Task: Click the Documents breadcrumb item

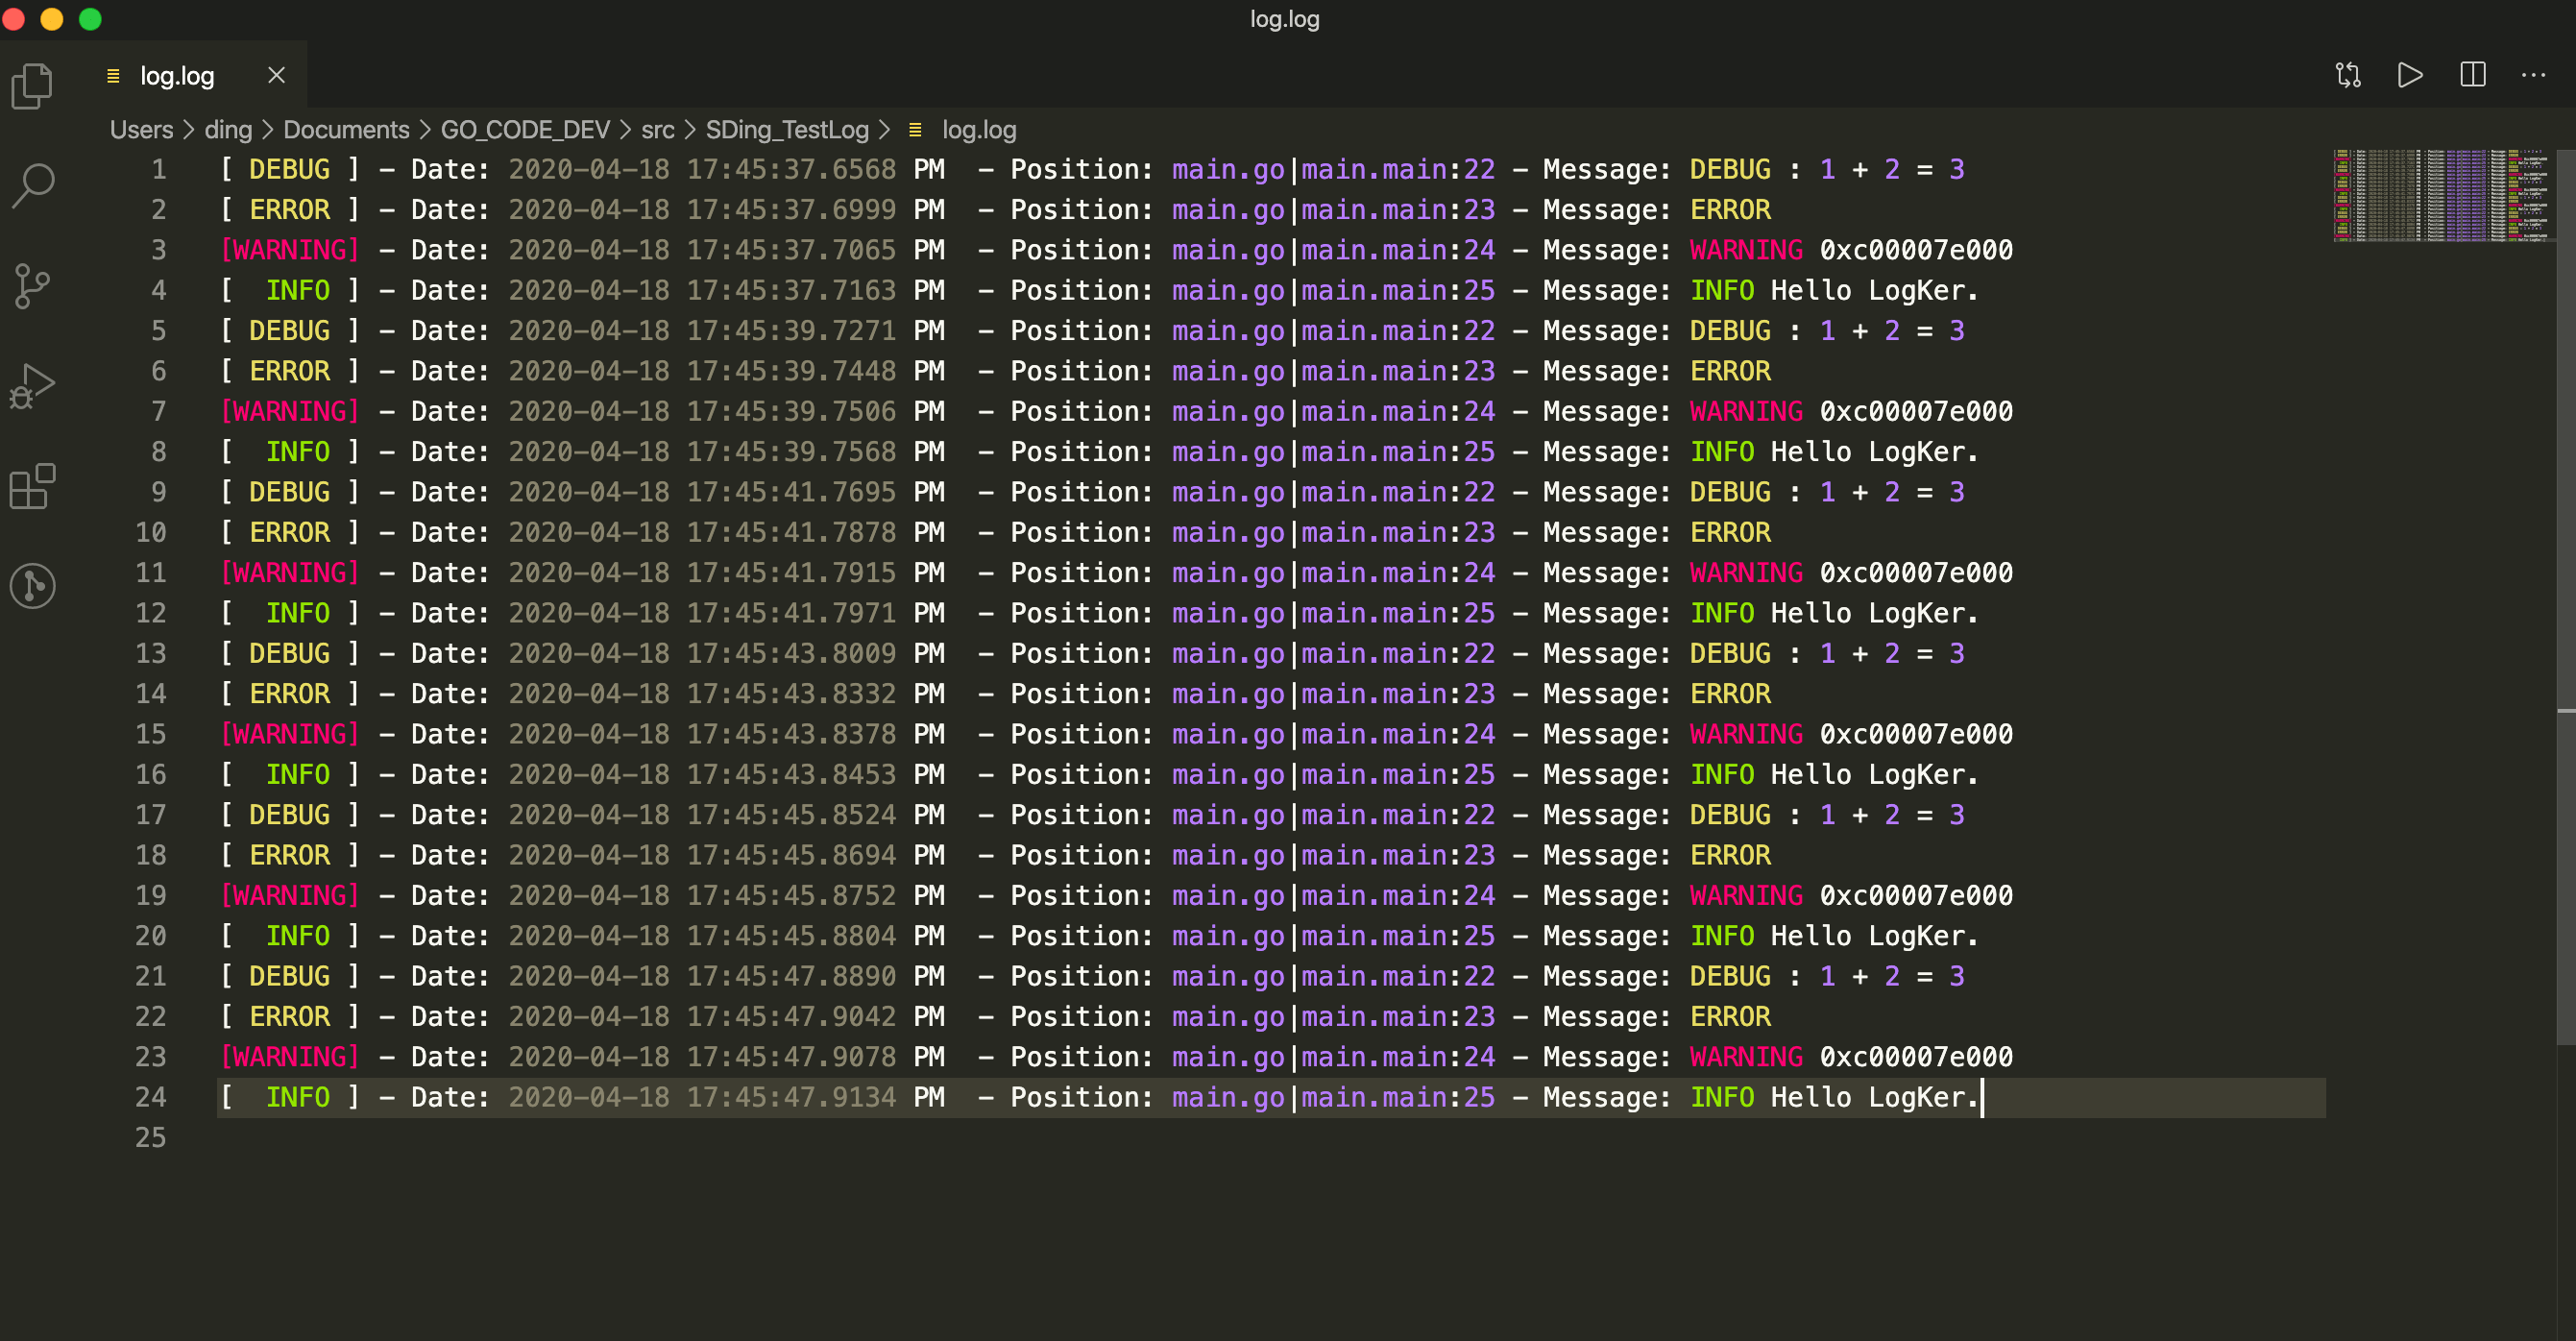Action: click(x=346, y=130)
